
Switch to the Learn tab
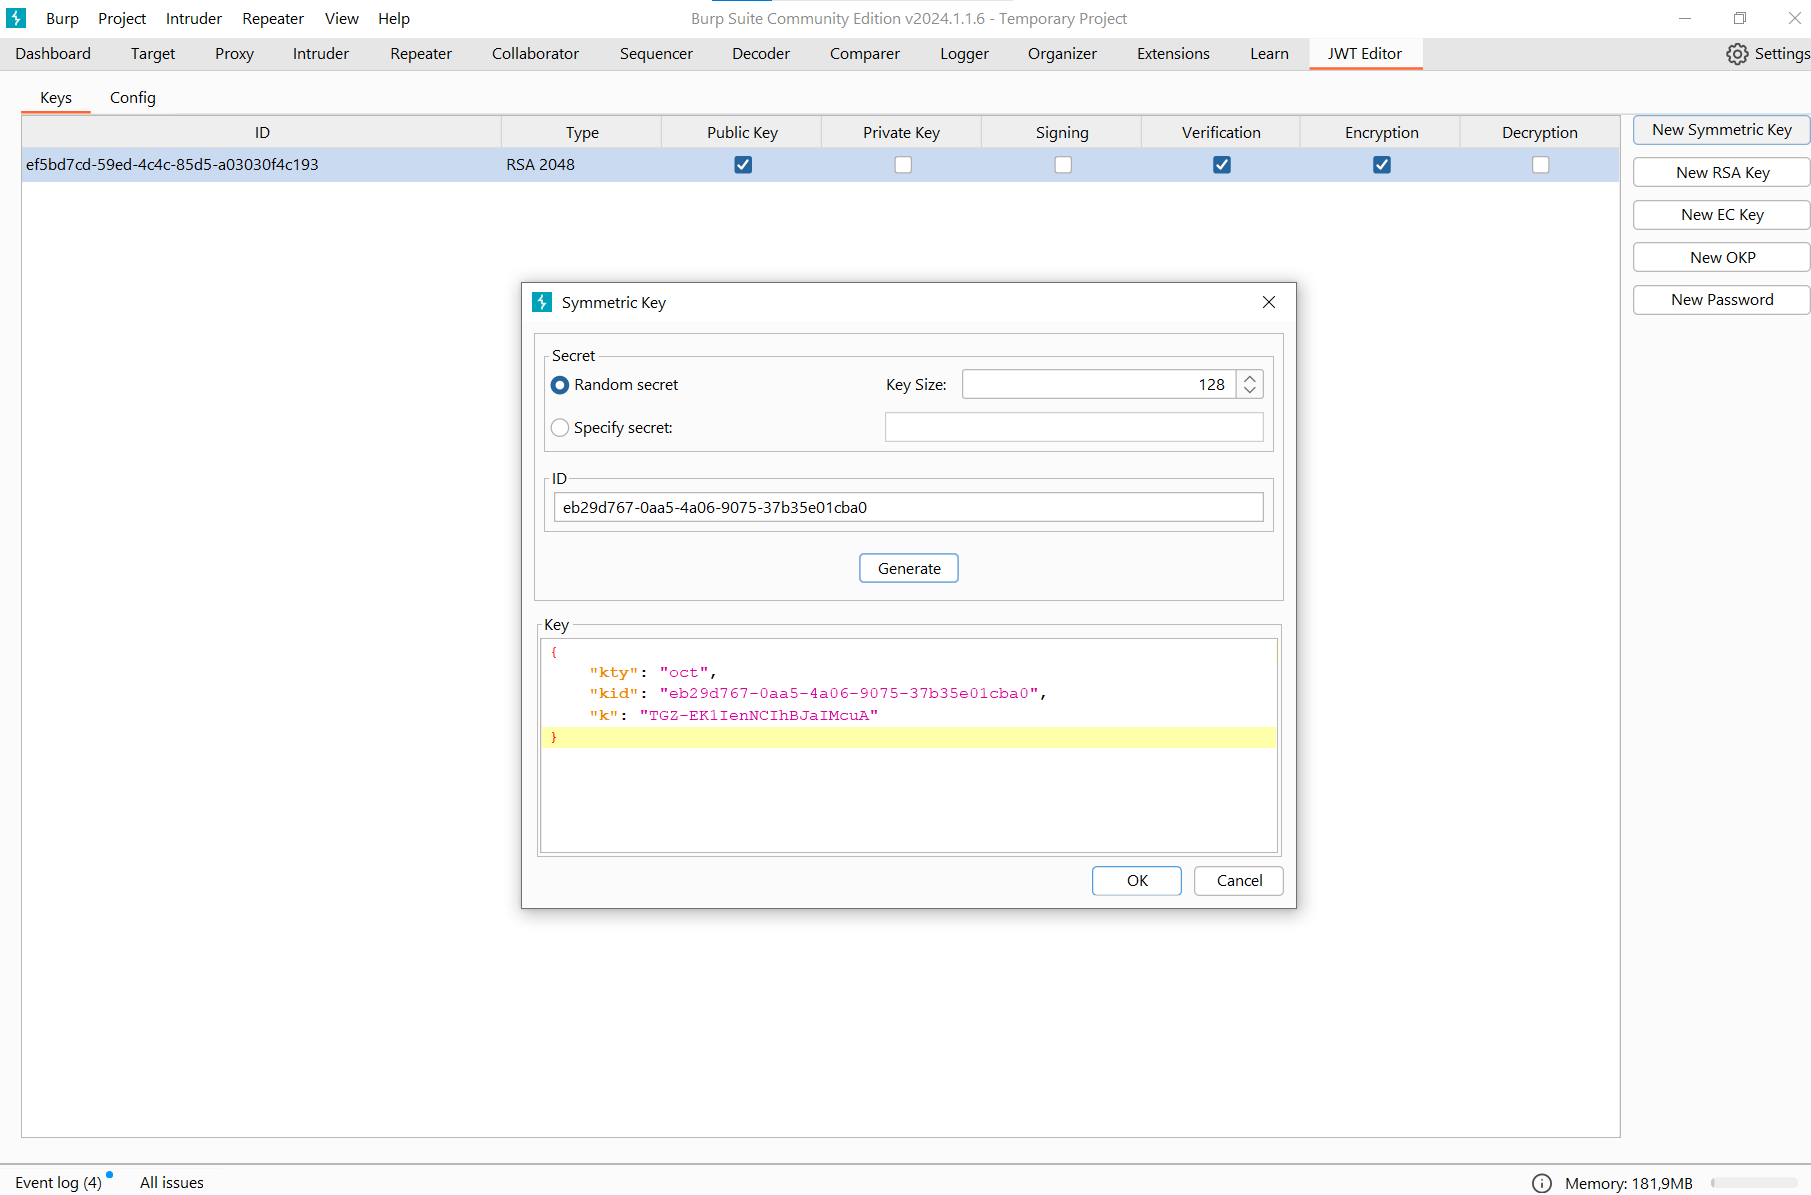pyautogui.click(x=1269, y=54)
